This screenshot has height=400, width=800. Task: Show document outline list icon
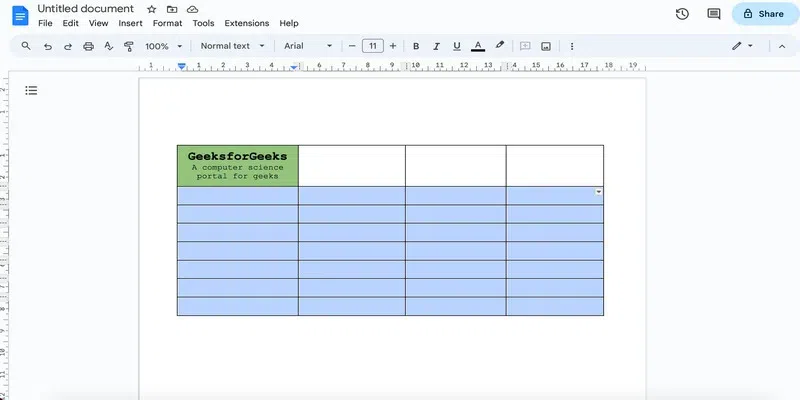click(31, 90)
